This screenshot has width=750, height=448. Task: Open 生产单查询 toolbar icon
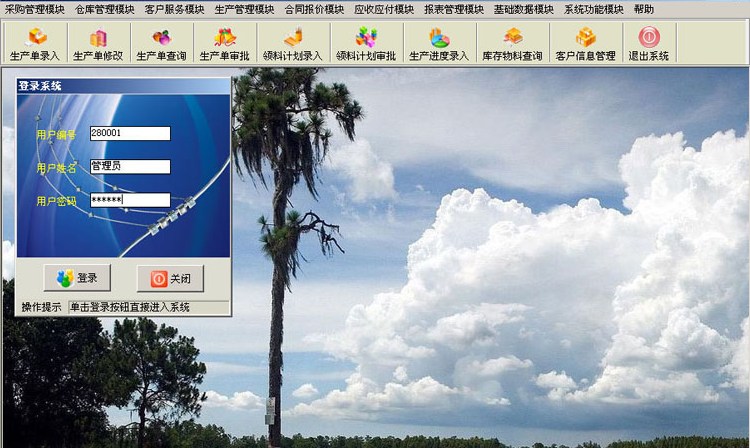[161, 43]
